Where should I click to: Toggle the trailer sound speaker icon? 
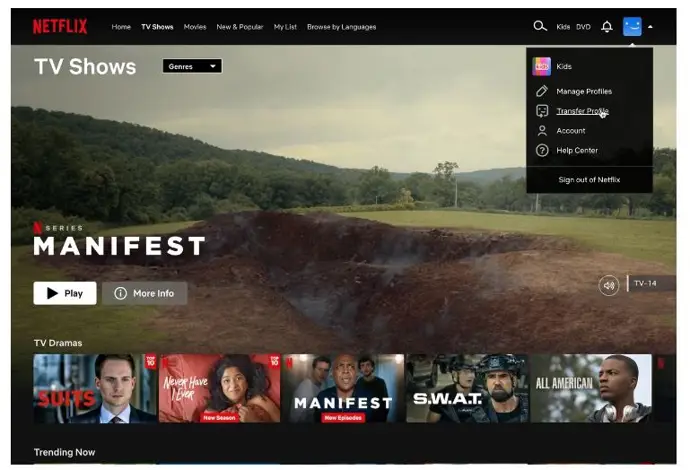[x=609, y=286]
